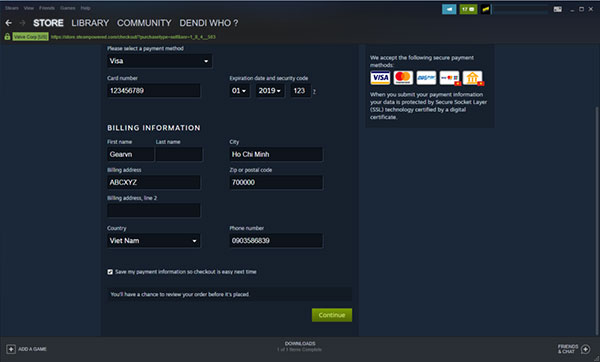Open Friends & Chat icon

(585, 349)
